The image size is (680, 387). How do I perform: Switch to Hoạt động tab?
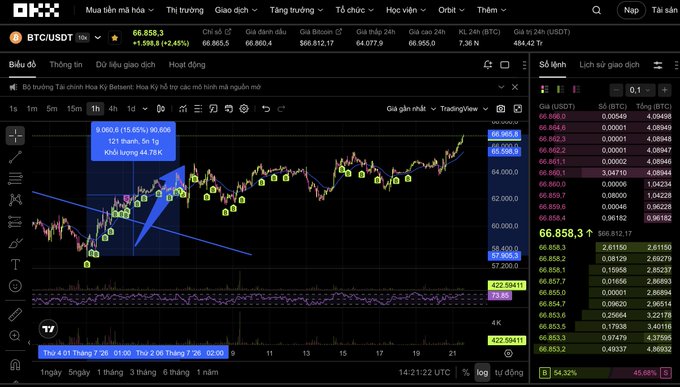(x=187, y=65)
